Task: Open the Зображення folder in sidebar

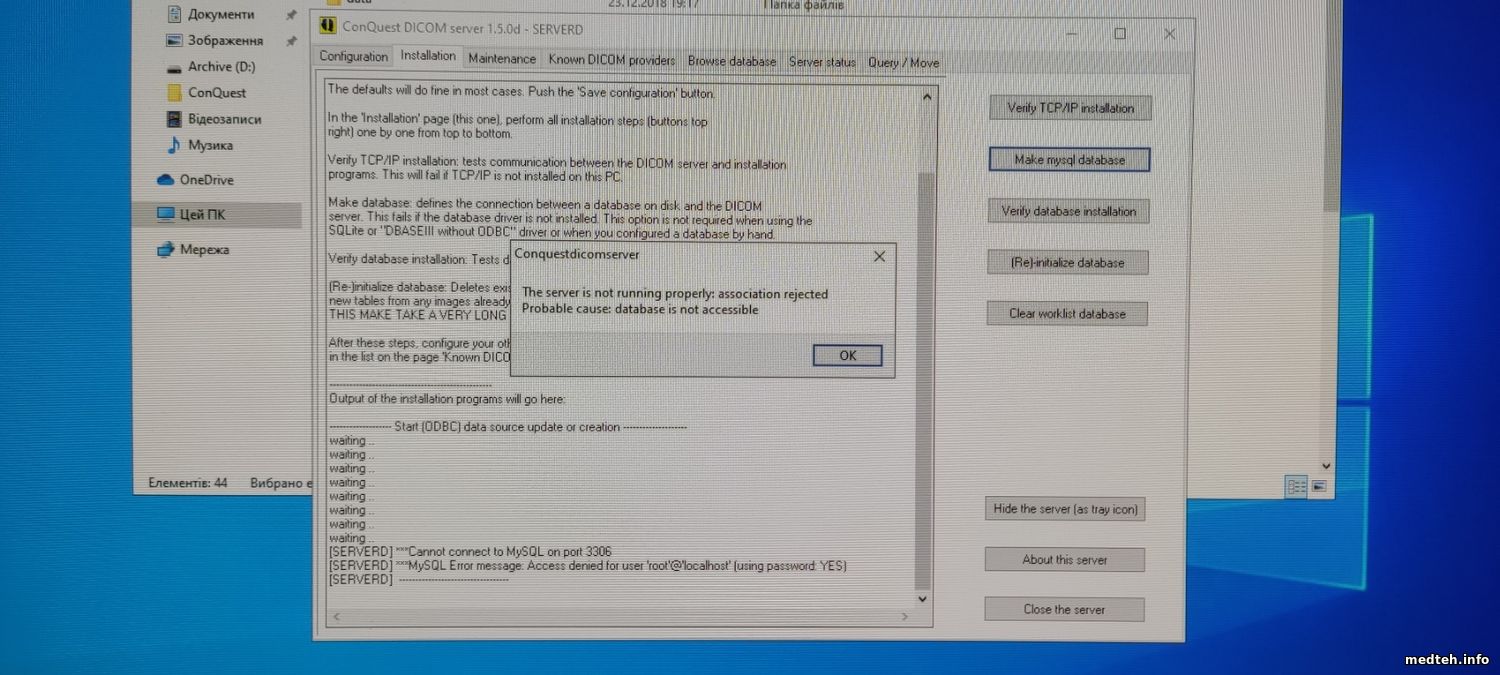Action: click(225, 41)
